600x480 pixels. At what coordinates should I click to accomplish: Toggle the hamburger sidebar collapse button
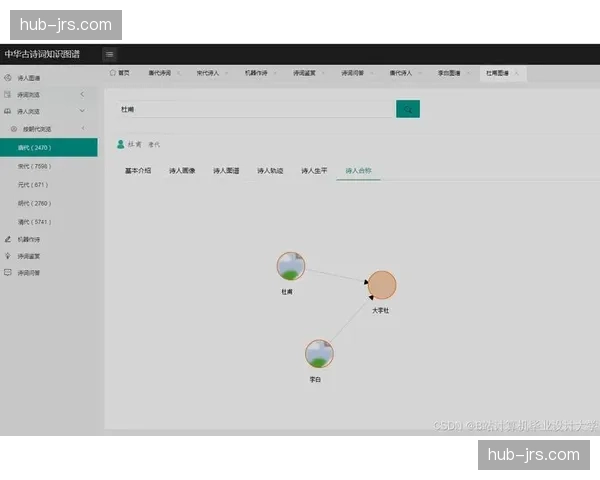tap(109, 54)
